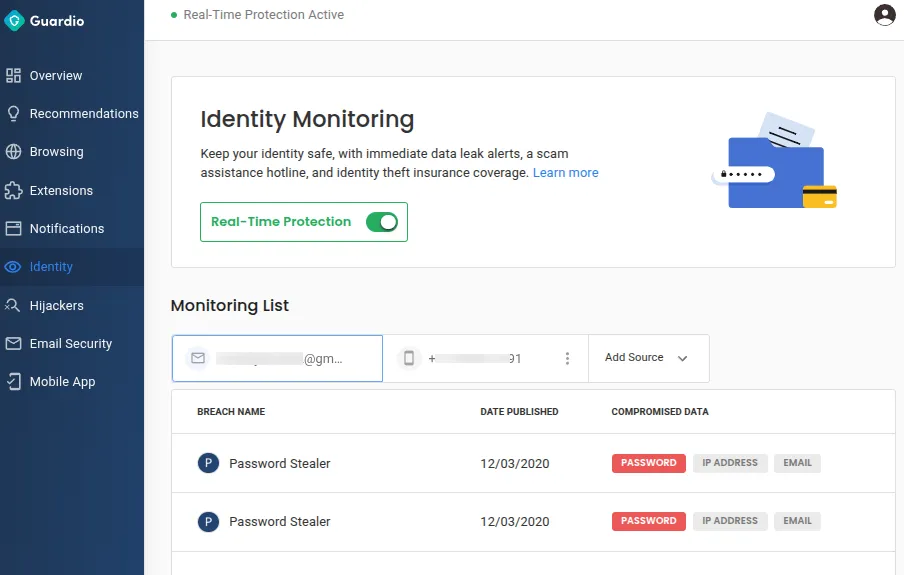The height and width of the screenshot is (575, 904).
Task: Click second Password Stealer P badge
Action: click(x=208, y=521)
